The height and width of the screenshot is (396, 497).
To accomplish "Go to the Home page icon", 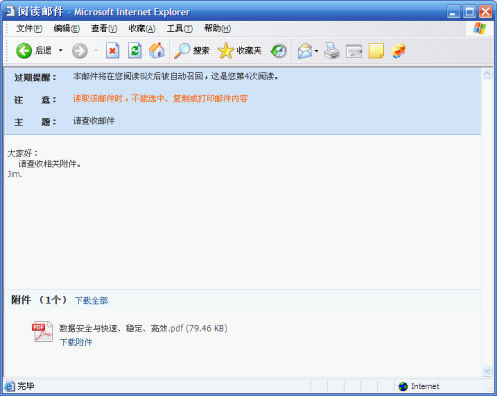I will pyautogui.click(x=157, y=51).
